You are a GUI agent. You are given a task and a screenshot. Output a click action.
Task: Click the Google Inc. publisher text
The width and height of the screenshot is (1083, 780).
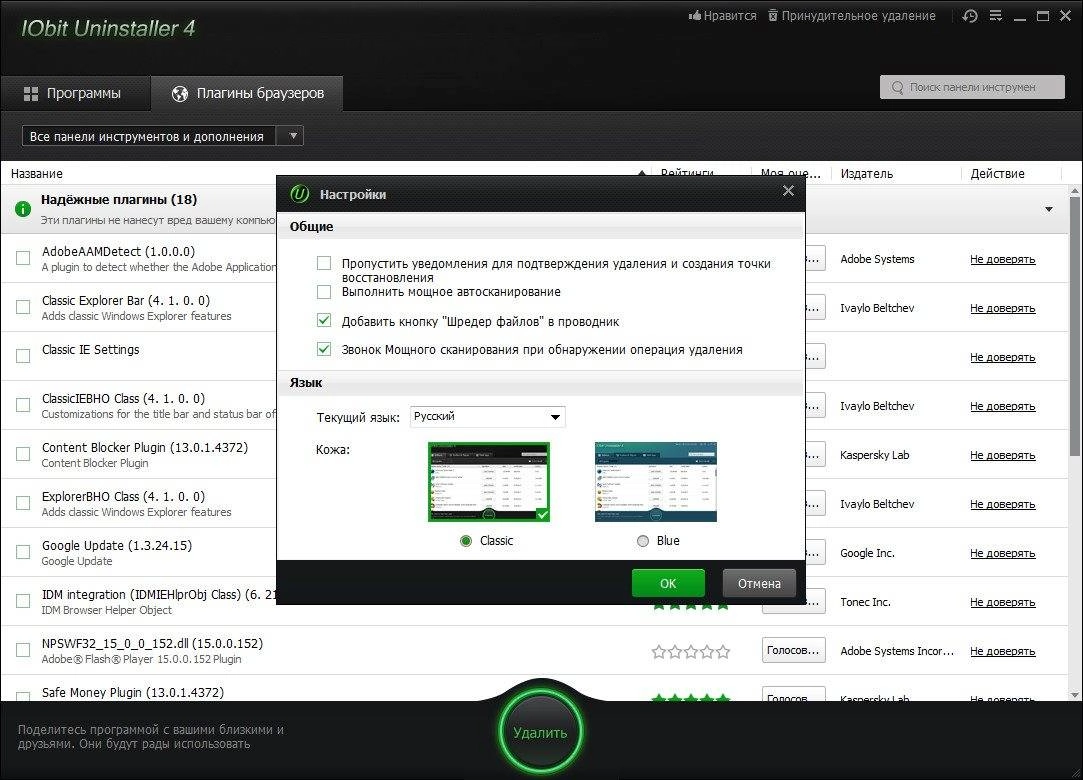click(867, 553)
